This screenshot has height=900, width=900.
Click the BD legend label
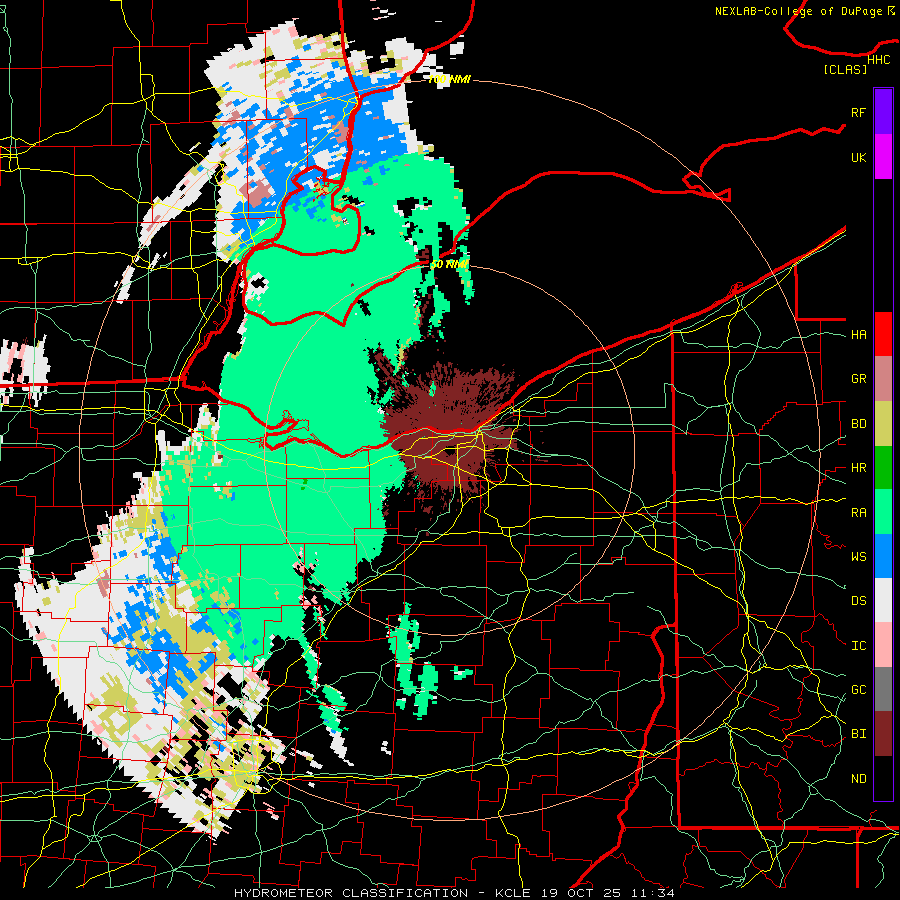tap(858, 424)
